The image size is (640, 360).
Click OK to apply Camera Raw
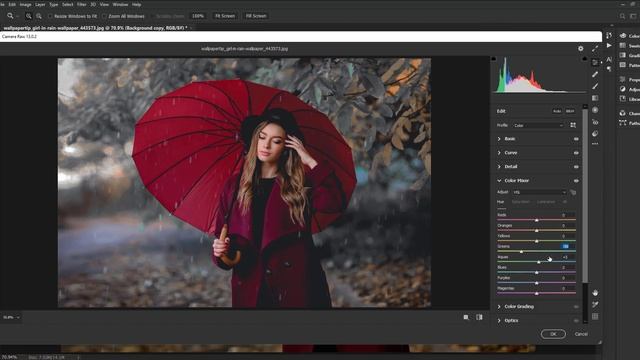[553, 334]
